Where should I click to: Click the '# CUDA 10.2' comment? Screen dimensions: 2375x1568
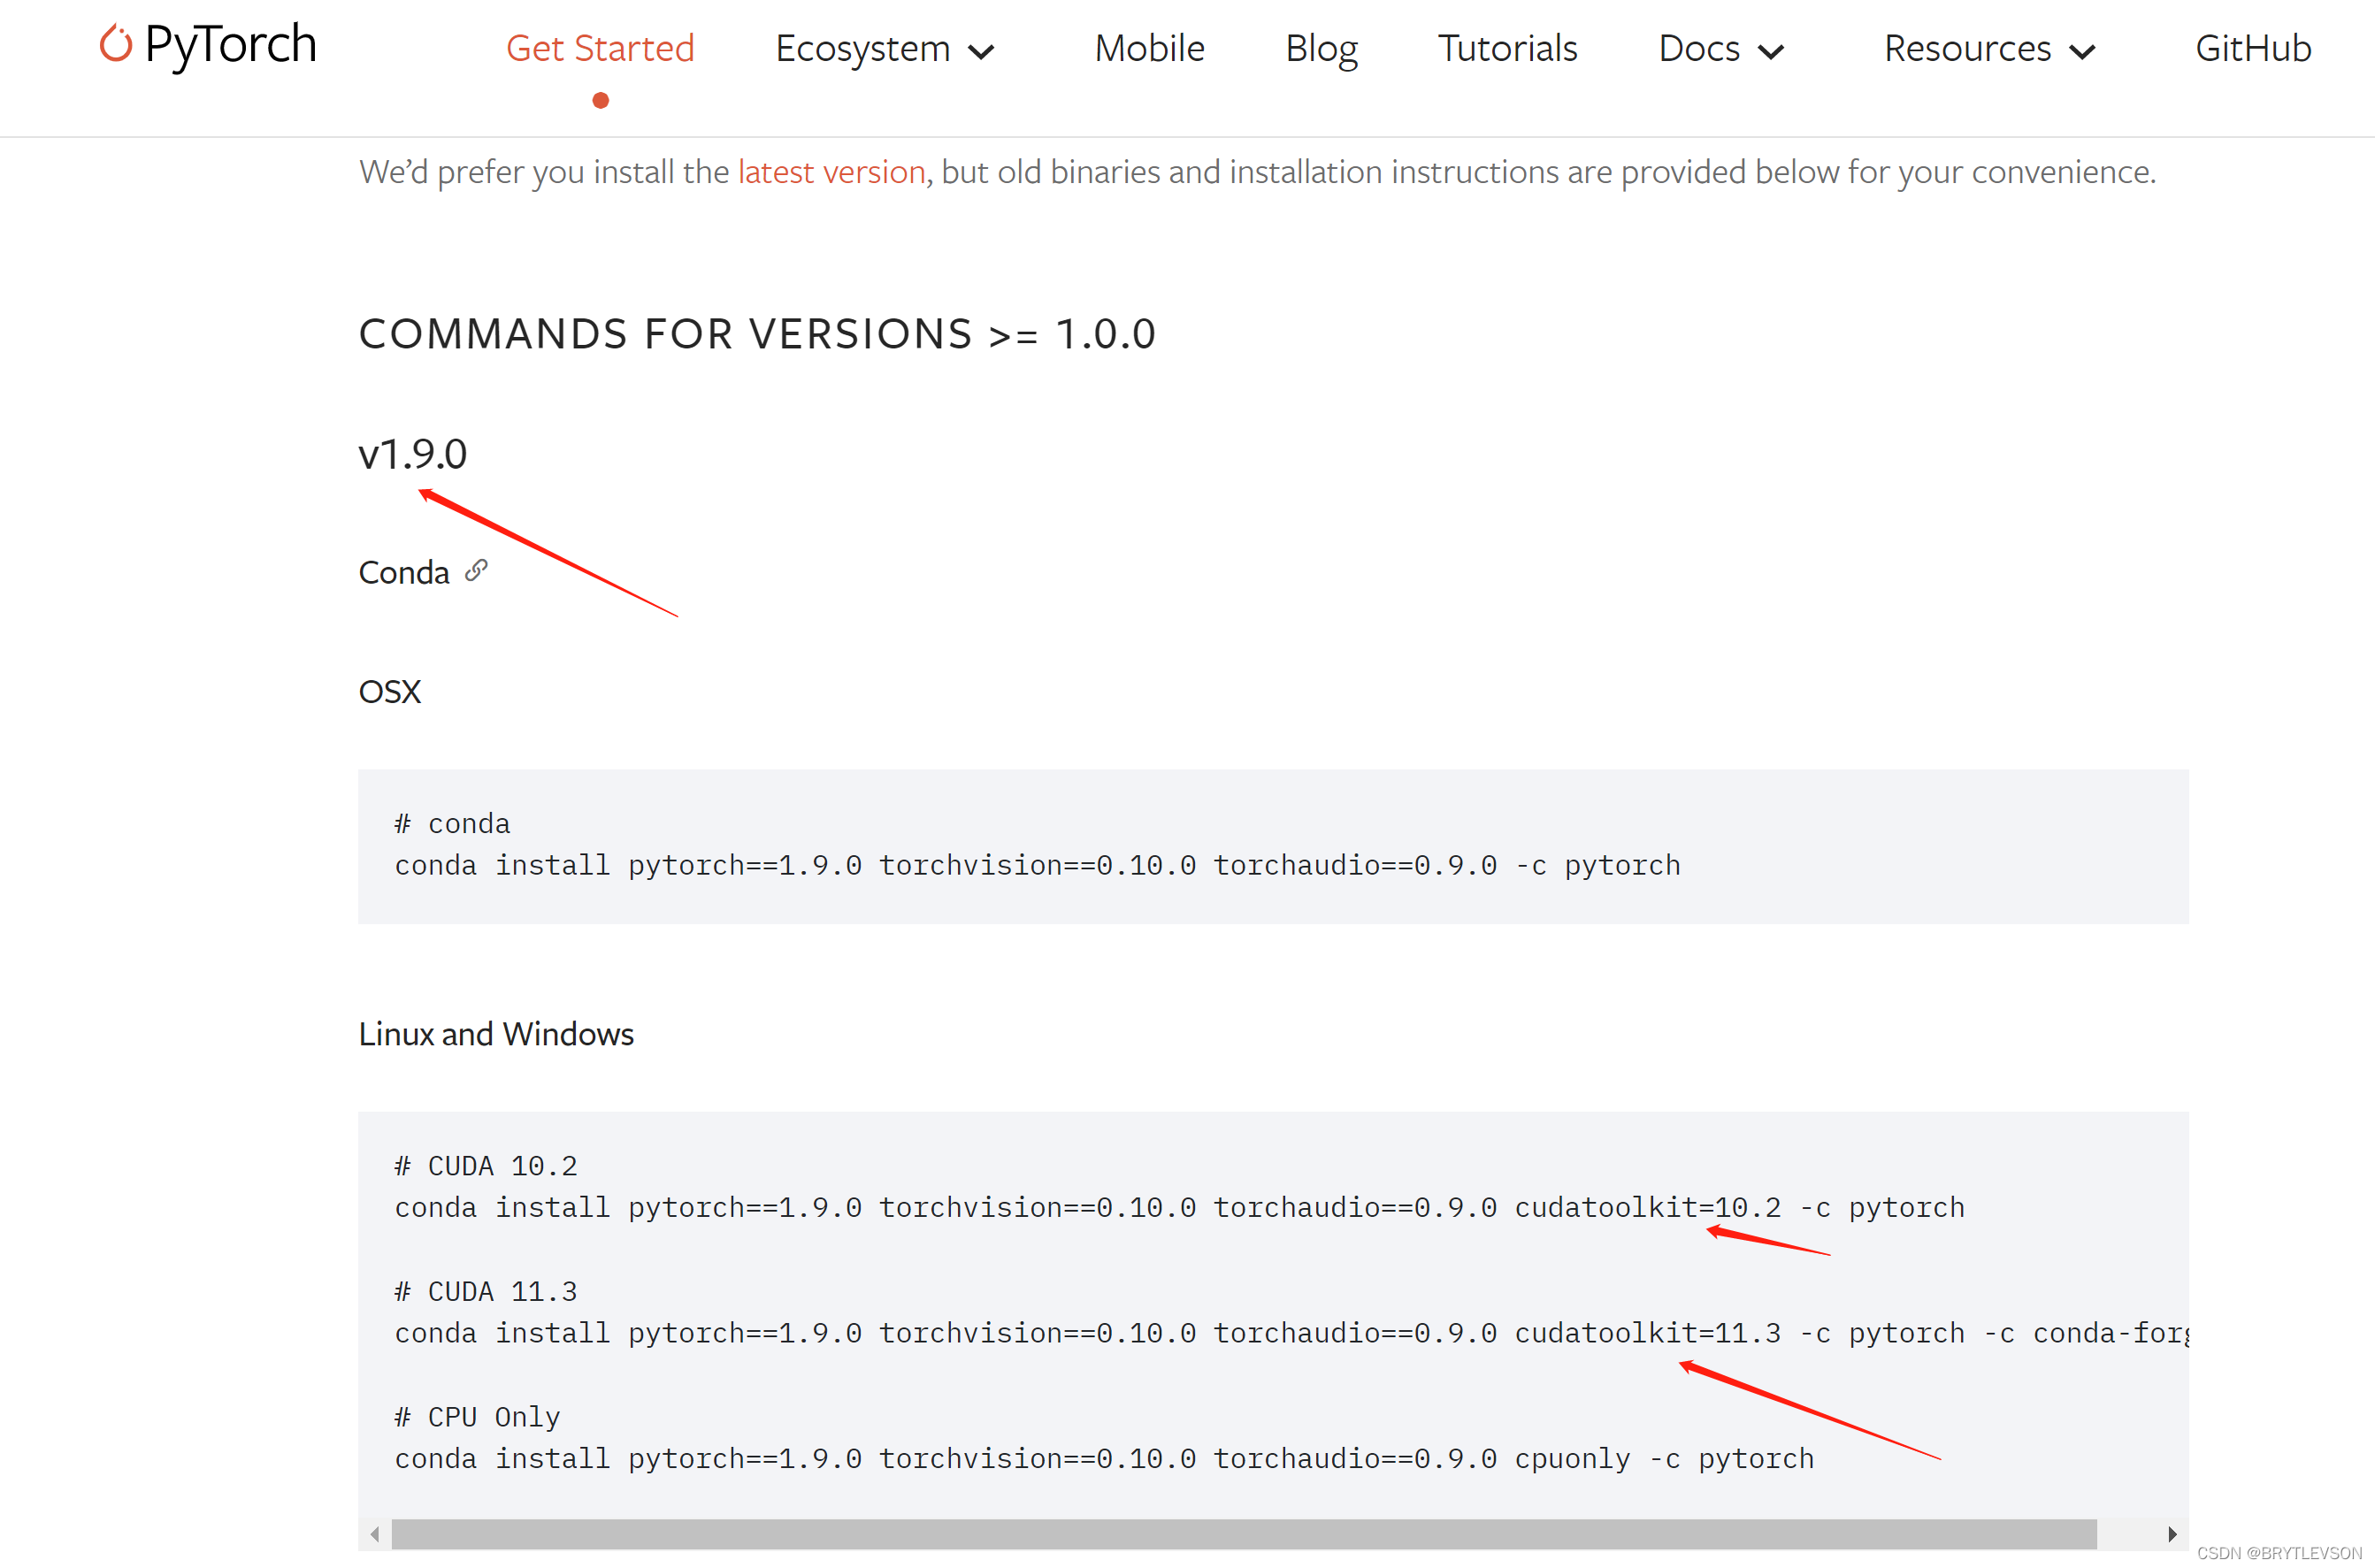[485, 1166]
